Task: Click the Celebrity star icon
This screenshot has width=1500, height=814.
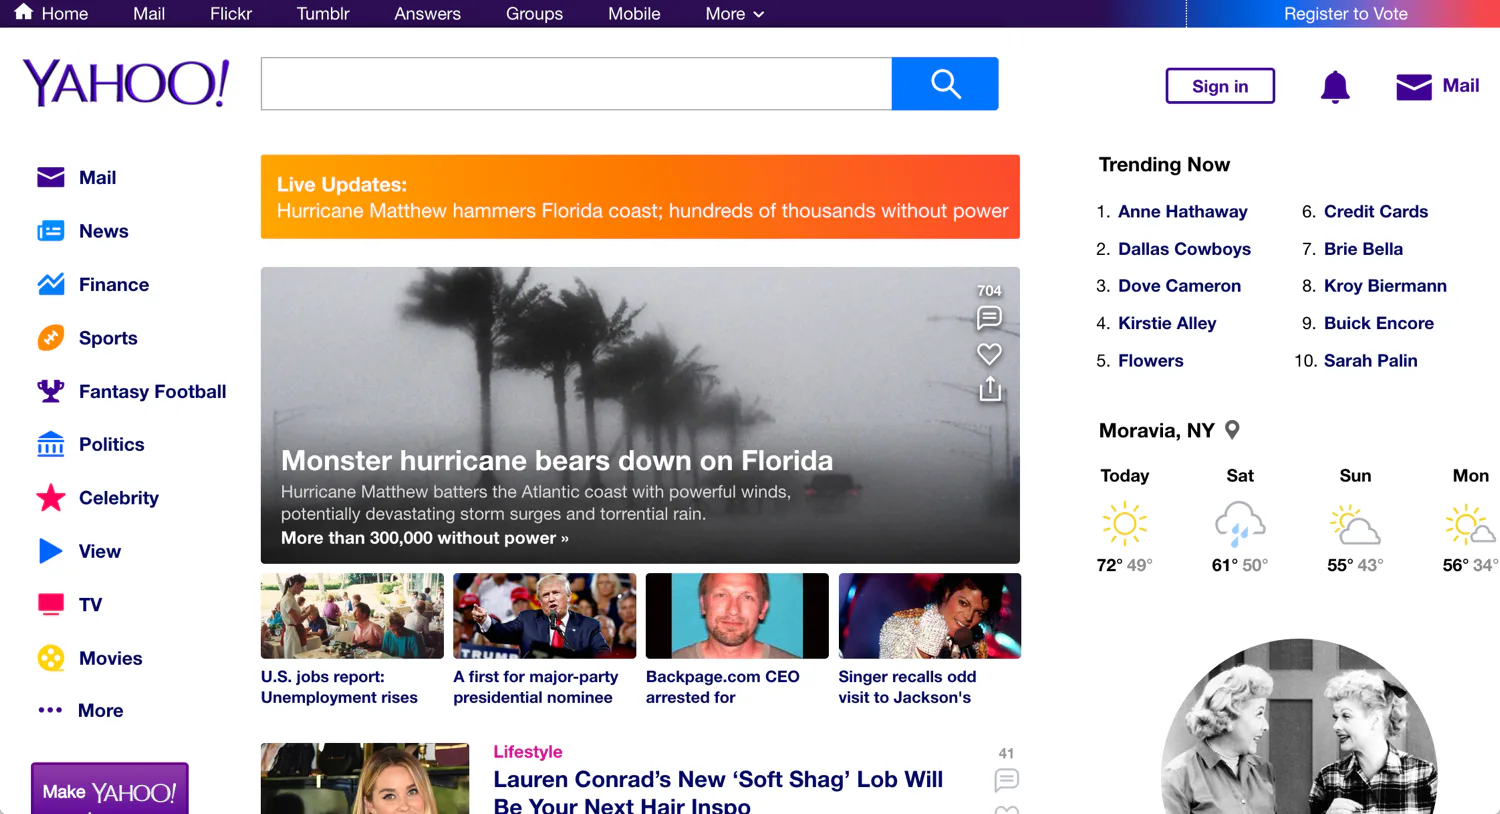Action: [x=51, y=497]
